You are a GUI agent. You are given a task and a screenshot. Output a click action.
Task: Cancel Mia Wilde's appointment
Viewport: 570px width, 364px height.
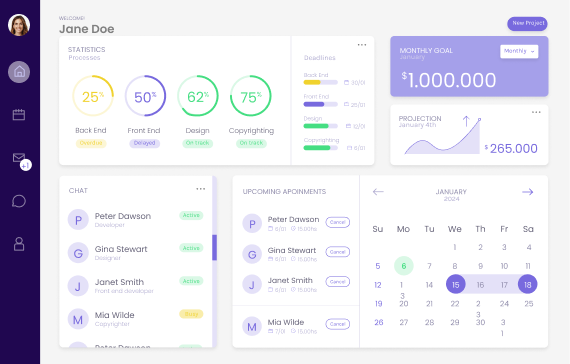(x=338, y=324)
